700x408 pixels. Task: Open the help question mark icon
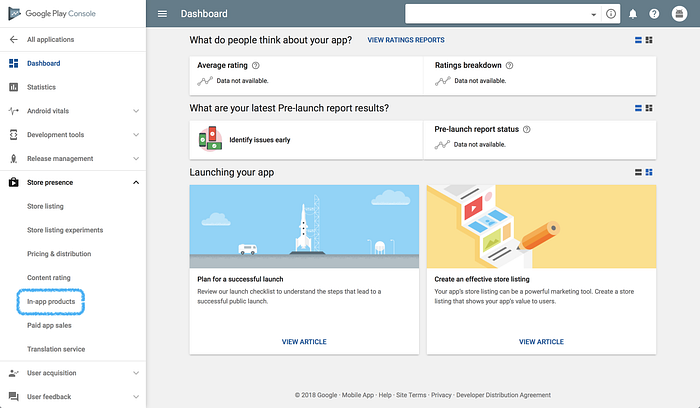click(654, 14)
